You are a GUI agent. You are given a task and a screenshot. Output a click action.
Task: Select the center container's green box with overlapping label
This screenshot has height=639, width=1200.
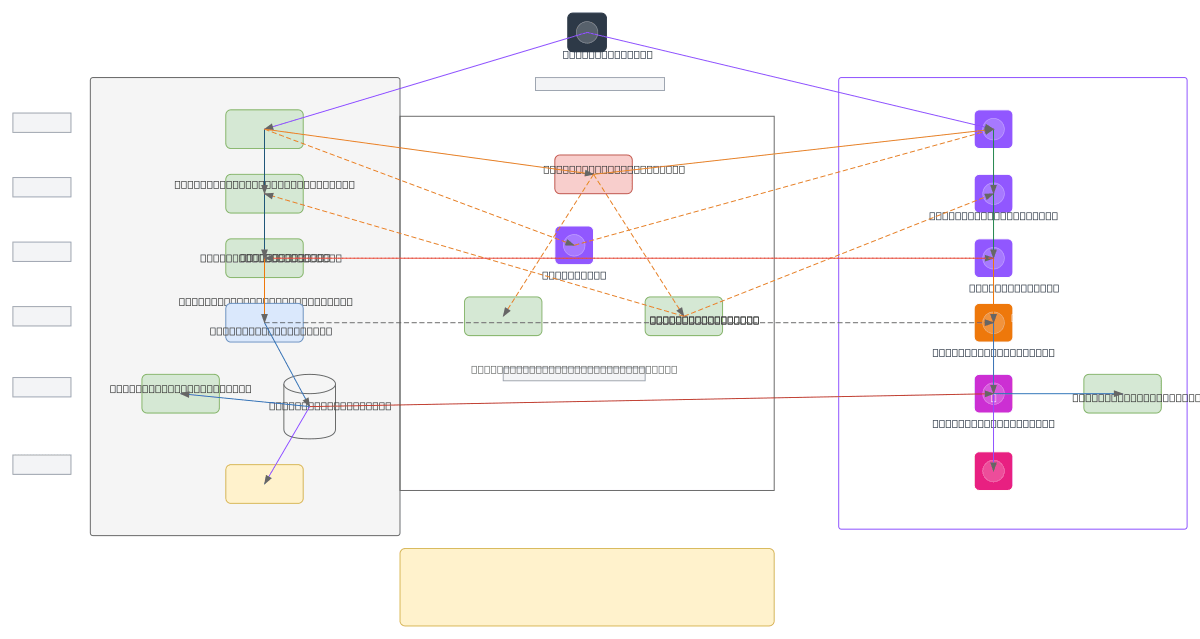(684, 316)
